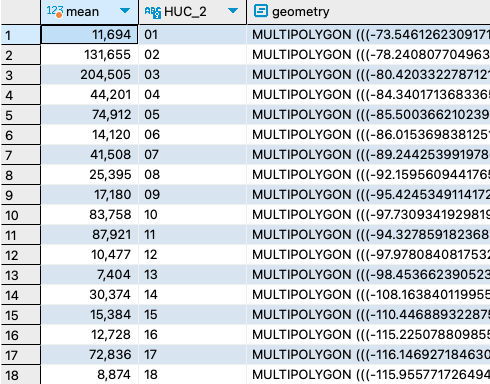Click the HUC_2 cell 07
This screenshot has width=490, height=384.
click(x=192, y=155)
